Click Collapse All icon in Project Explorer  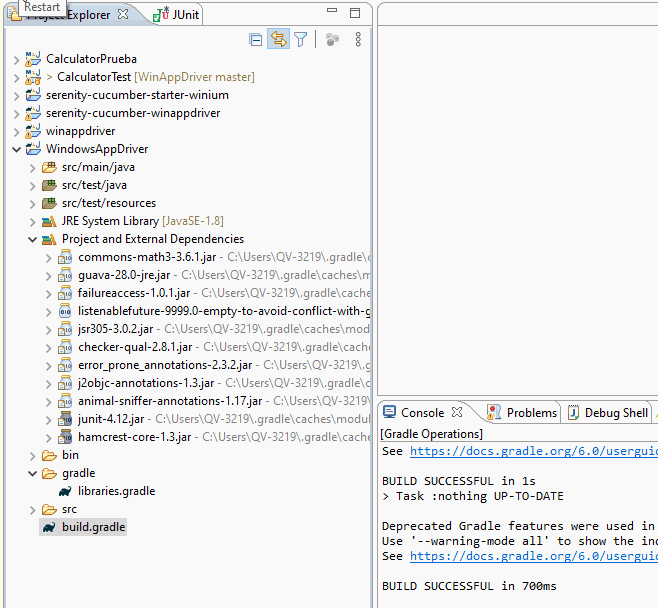tap(256, 39)
